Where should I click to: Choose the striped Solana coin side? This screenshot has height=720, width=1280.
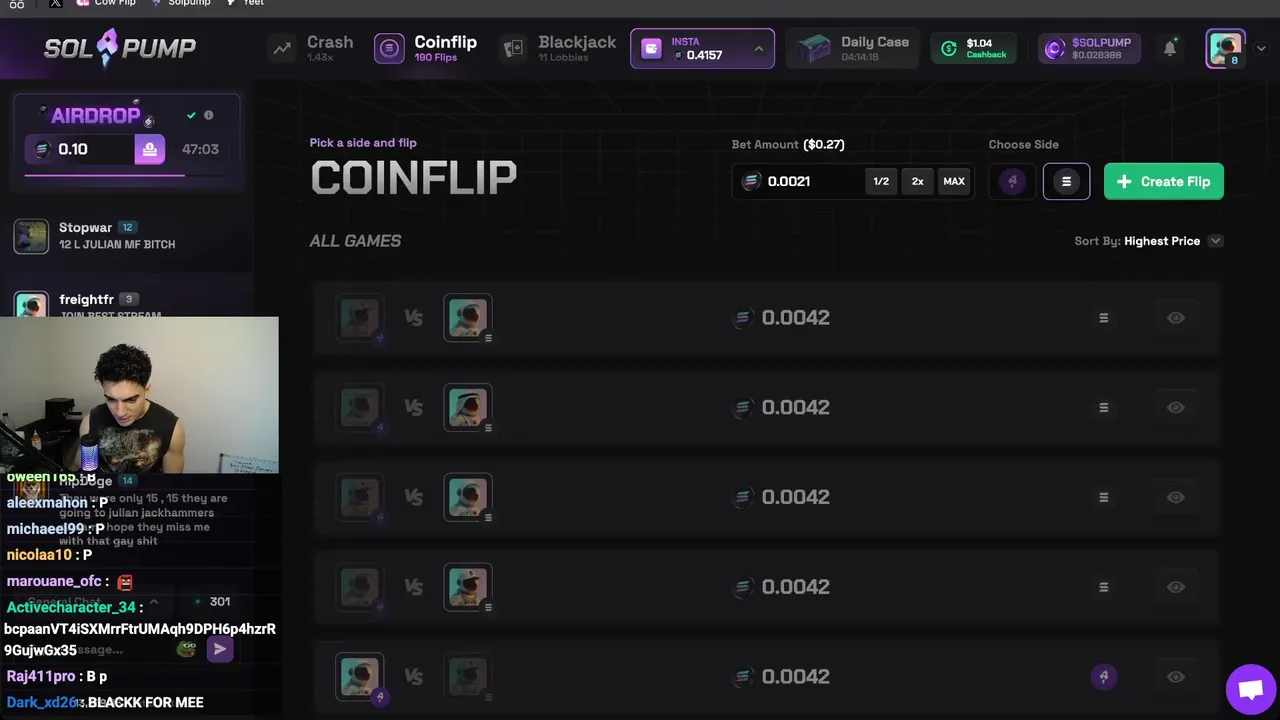tap(1066, 181)
